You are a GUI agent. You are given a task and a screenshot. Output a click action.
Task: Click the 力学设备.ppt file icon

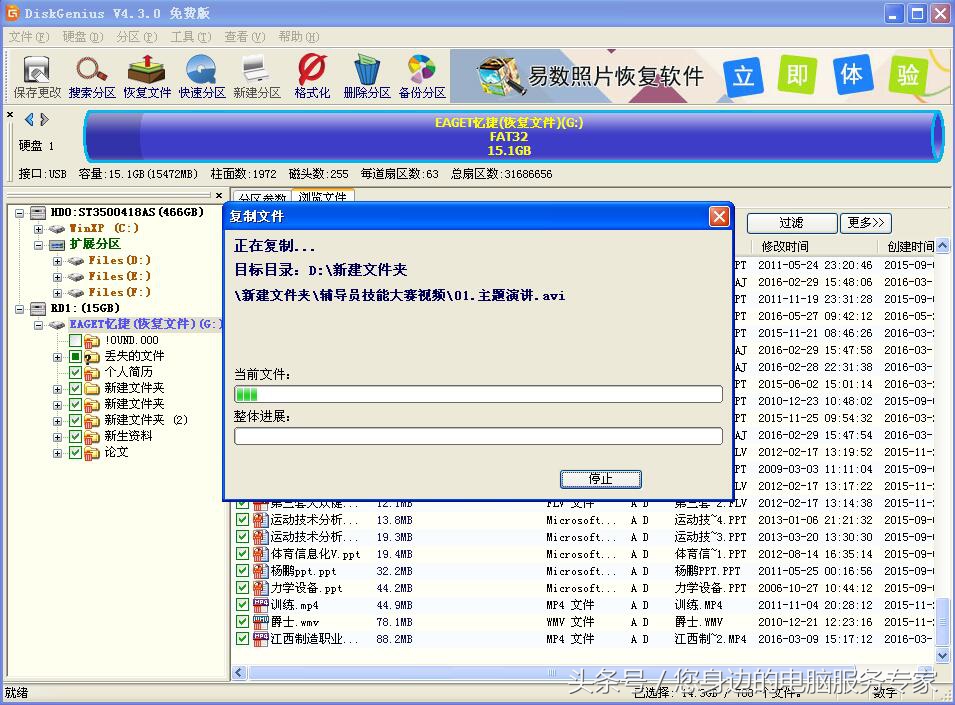[261, 588]
